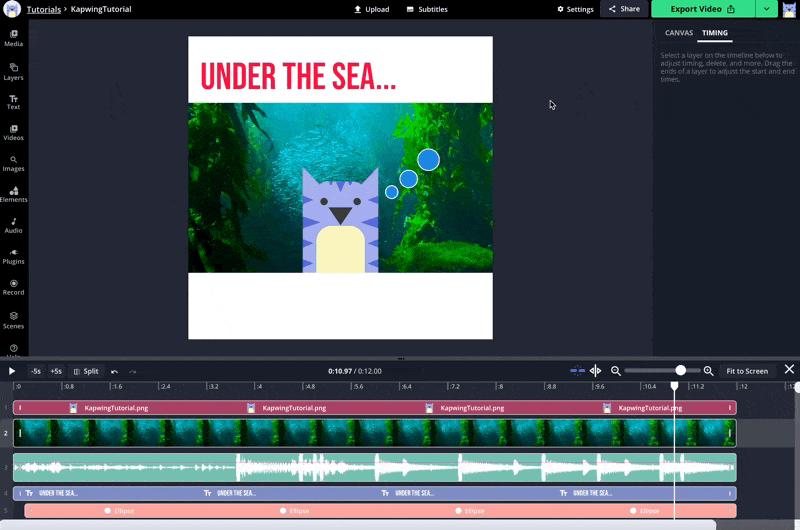
Task: Open the Layers panel
Action: (14, 71)
